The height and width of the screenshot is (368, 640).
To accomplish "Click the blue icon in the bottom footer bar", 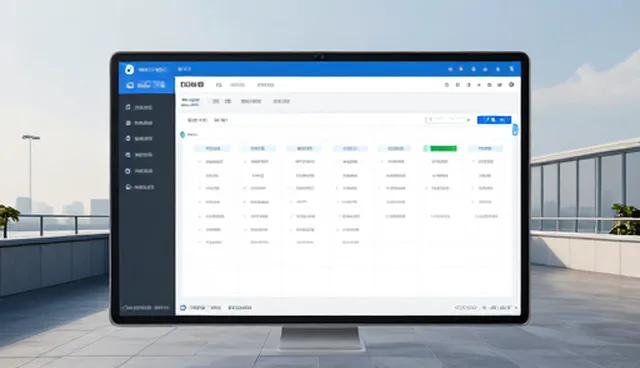I will 183,308.
